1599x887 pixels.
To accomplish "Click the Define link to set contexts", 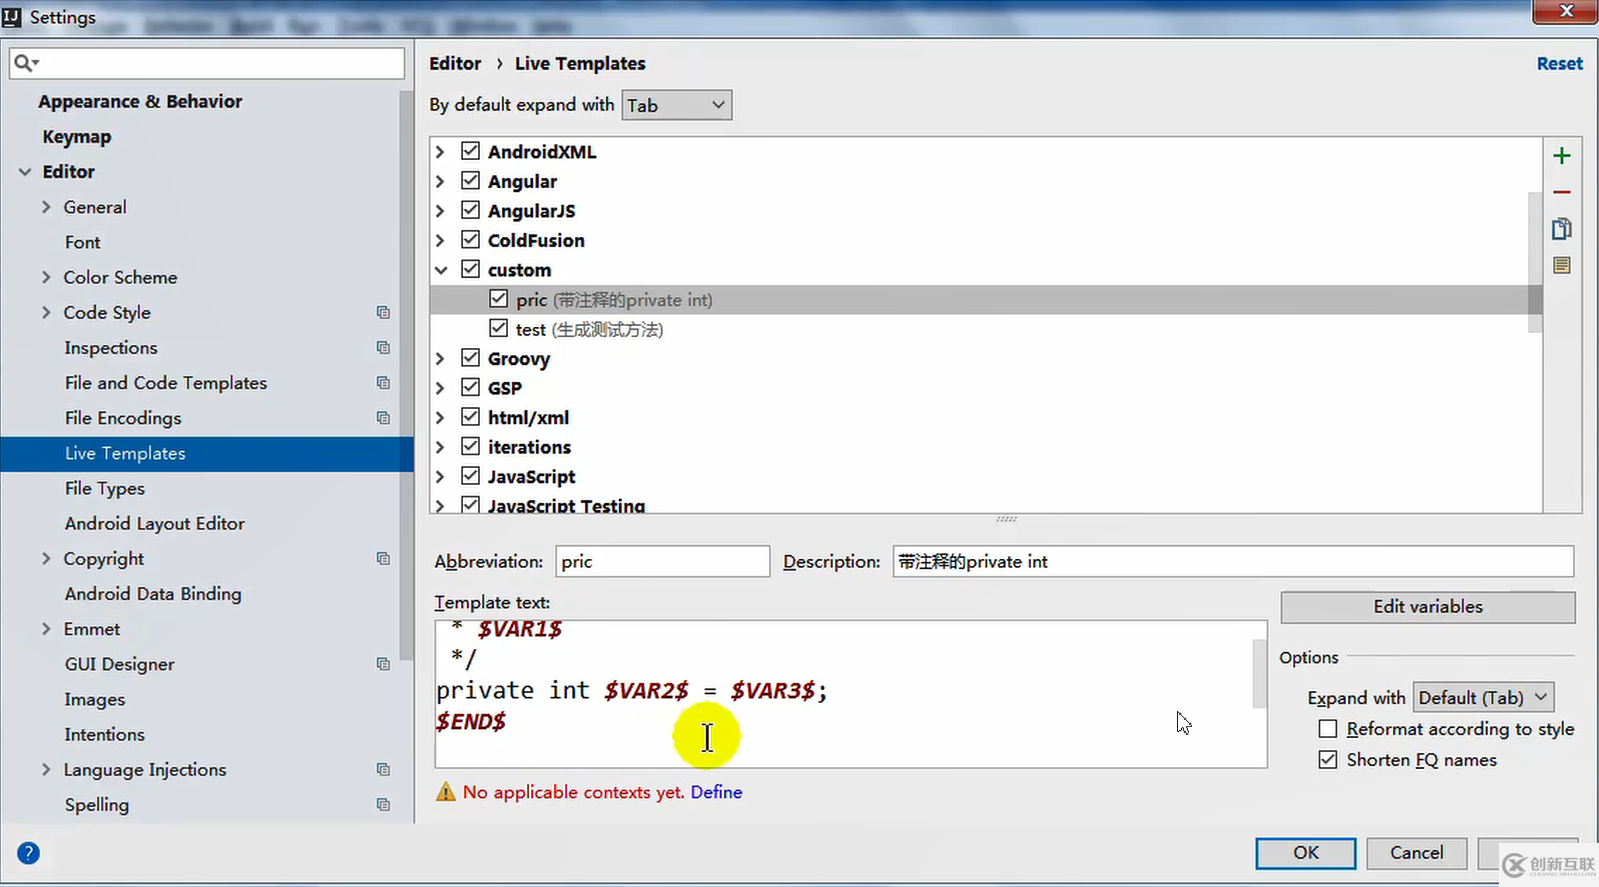I will click(x=716, y=792).
